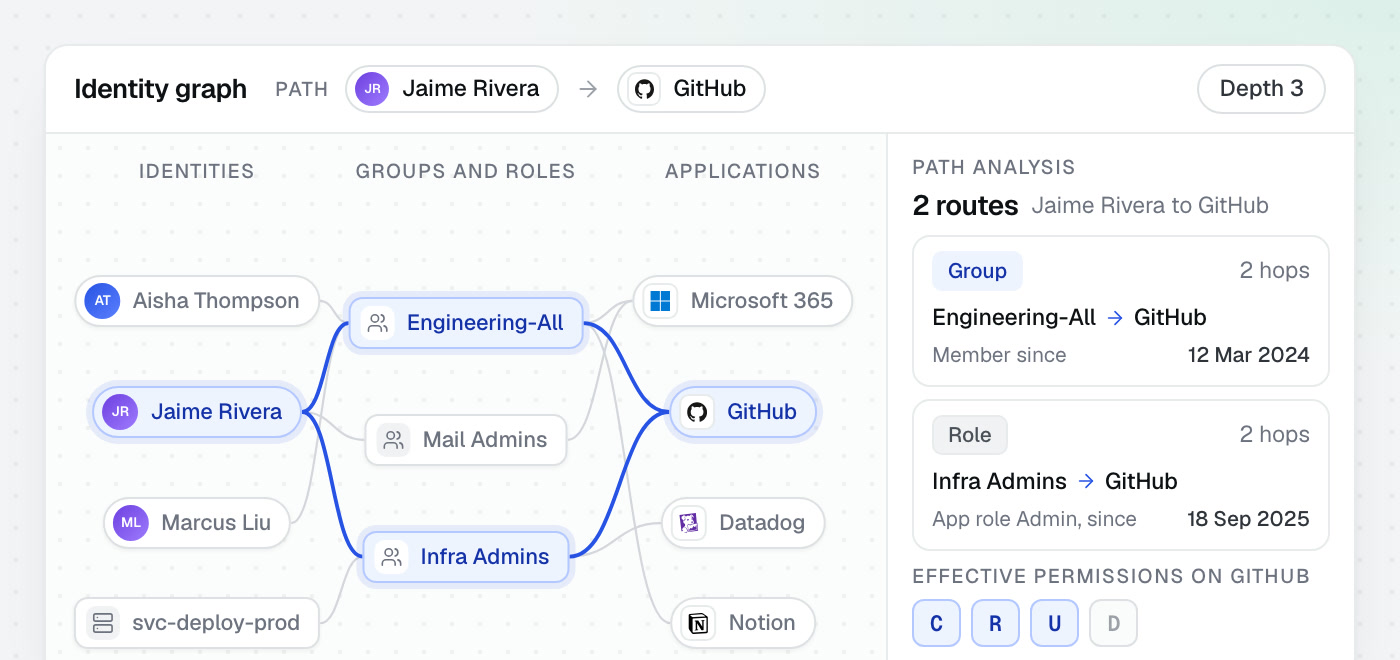Screen dimensions: 1400x660
Task: Click GitHub logo in path header
Action: tap(644, 89)
